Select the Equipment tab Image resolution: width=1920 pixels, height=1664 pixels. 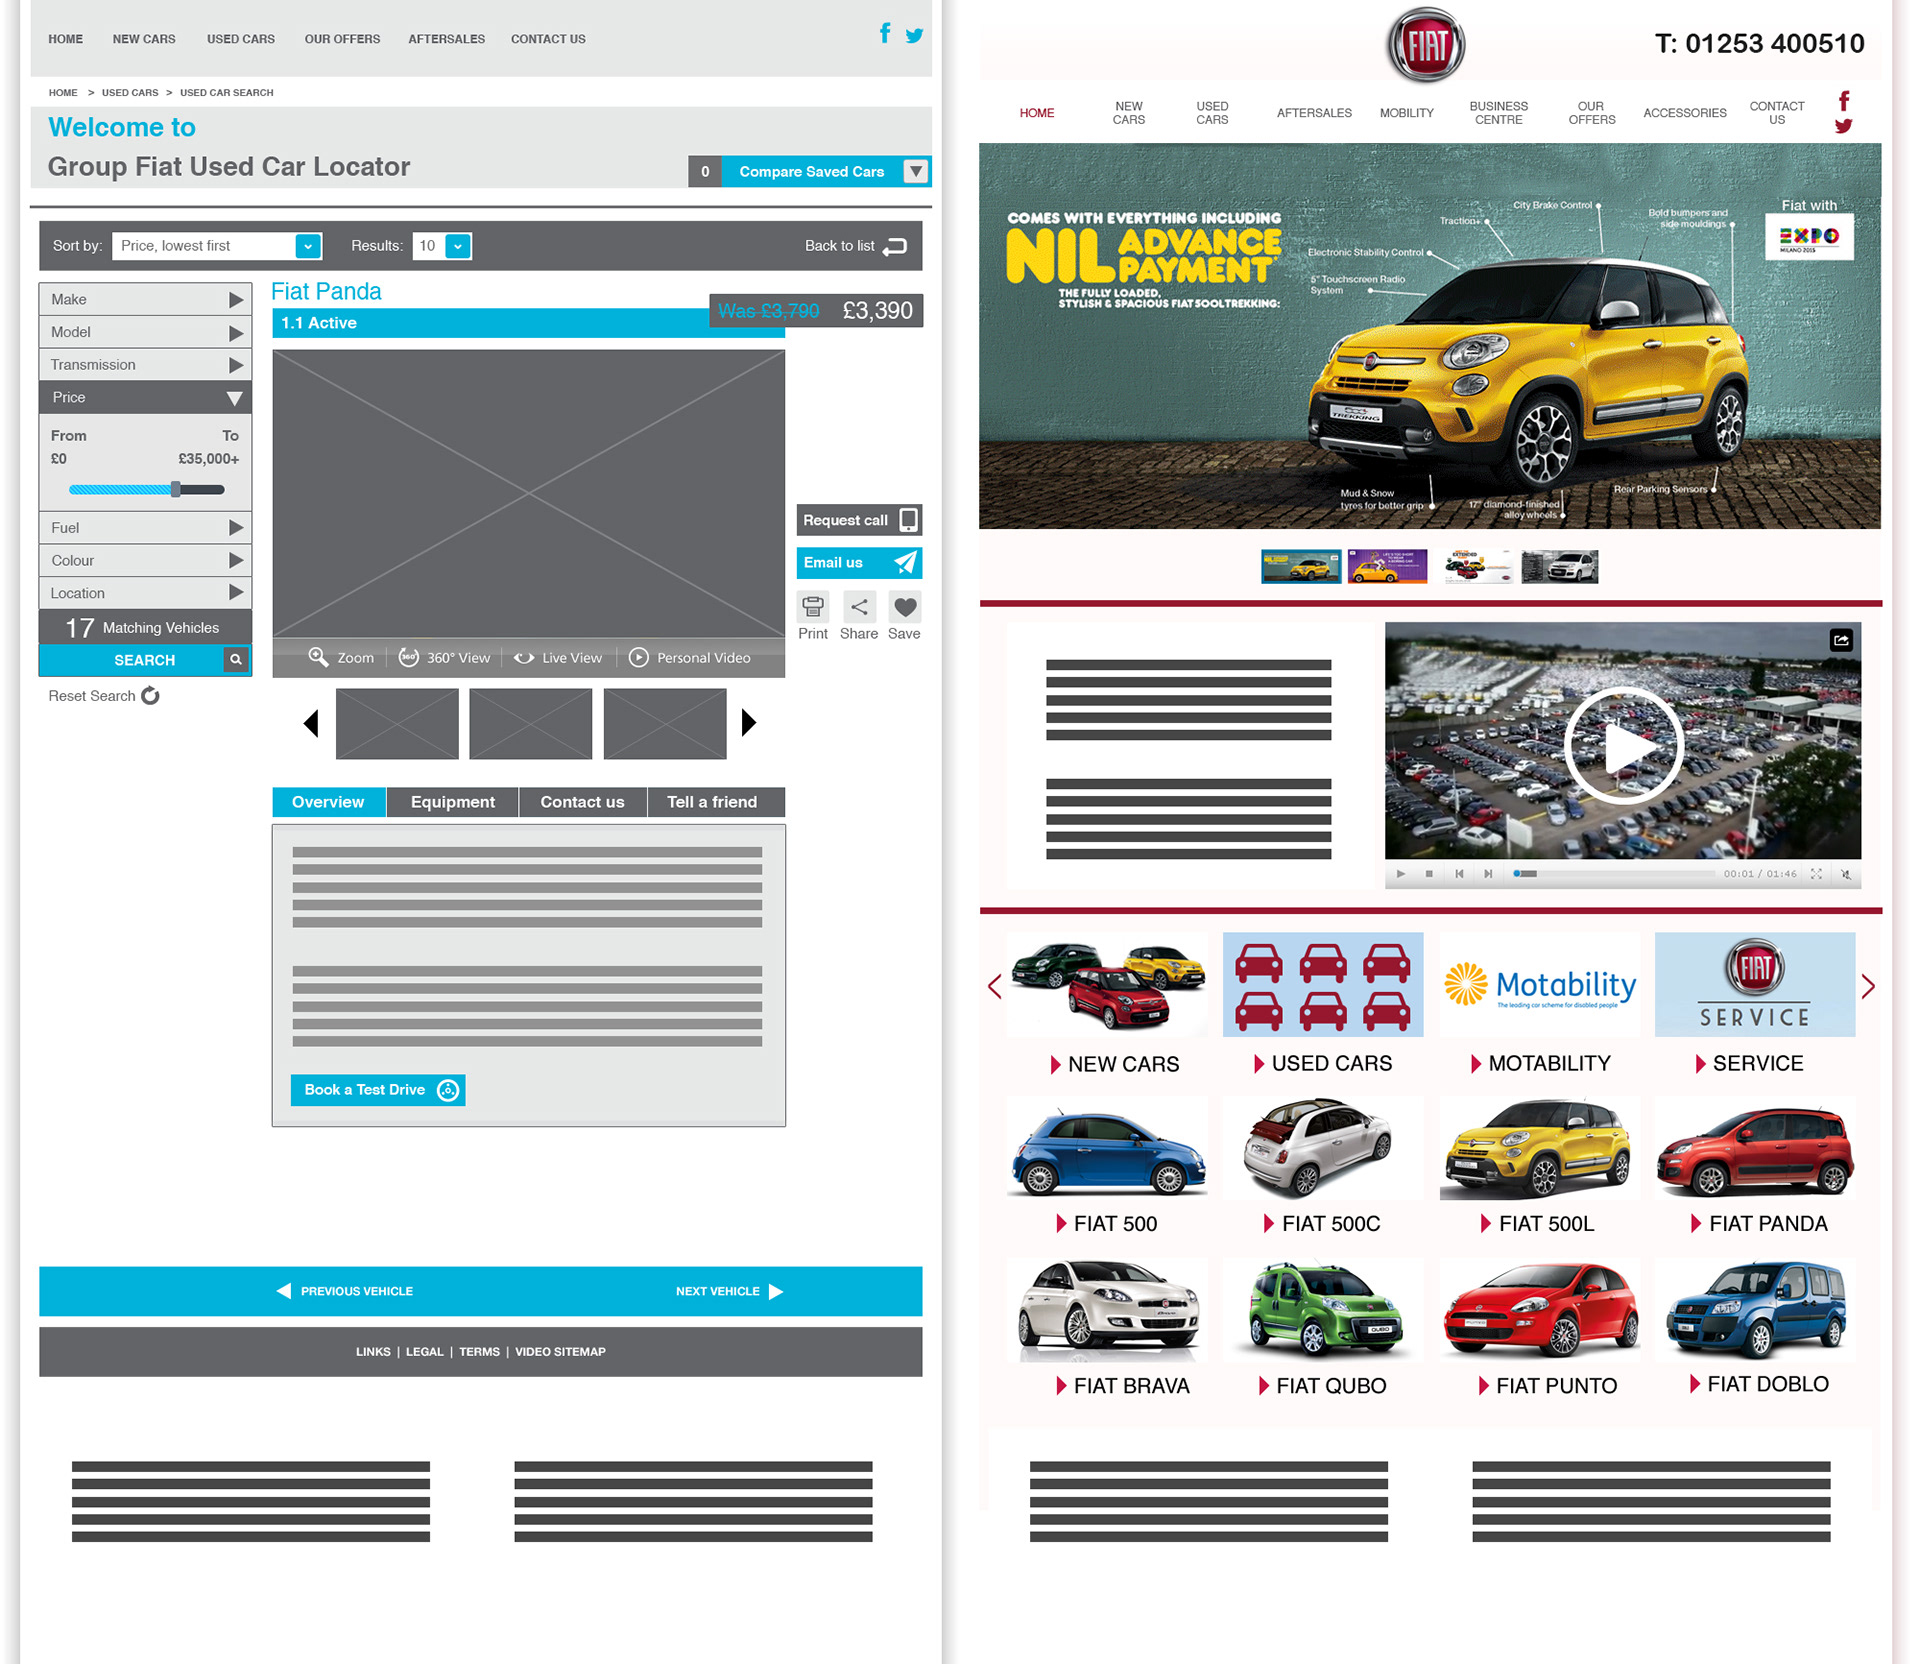tap(453, 802)
